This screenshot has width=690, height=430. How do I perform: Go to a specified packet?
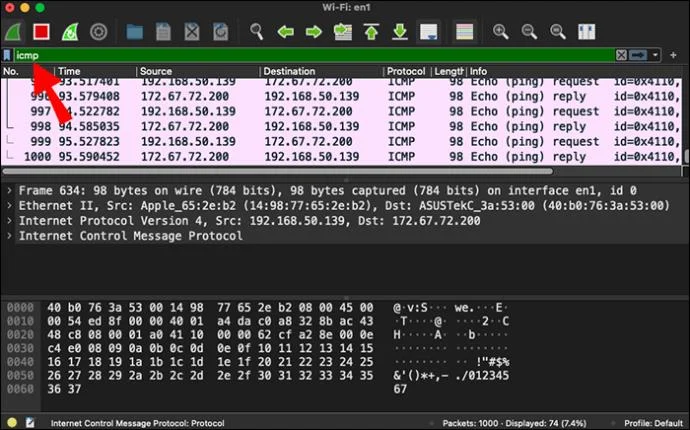pos(343,32)
